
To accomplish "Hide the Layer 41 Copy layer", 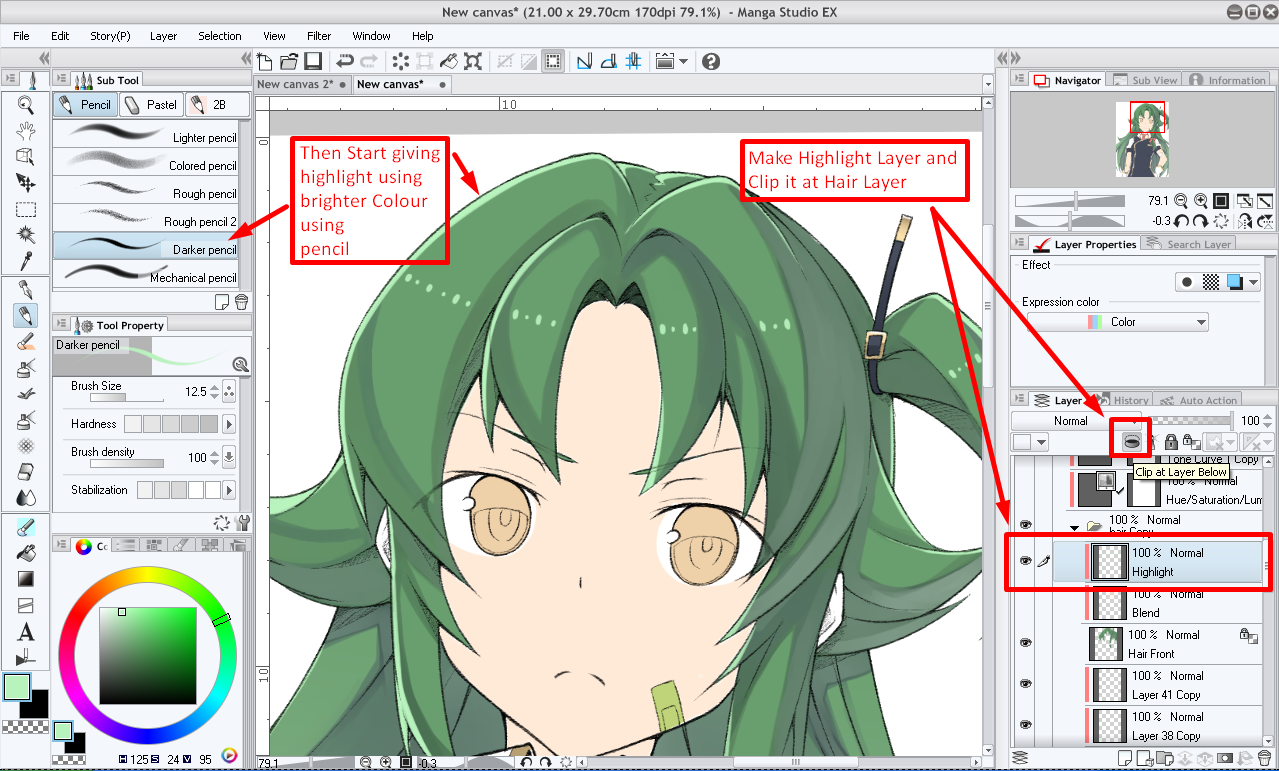I will tap(1026, 681).
